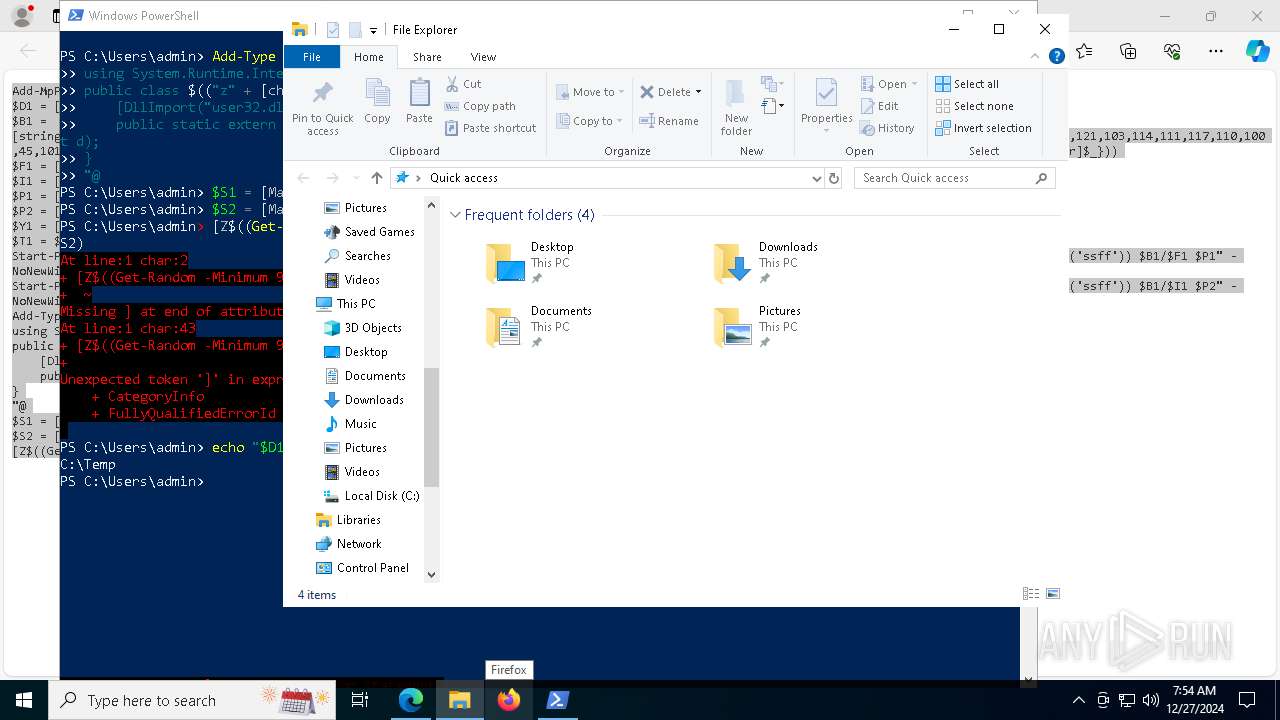Click Paste shortcut command

pos(490,128)
